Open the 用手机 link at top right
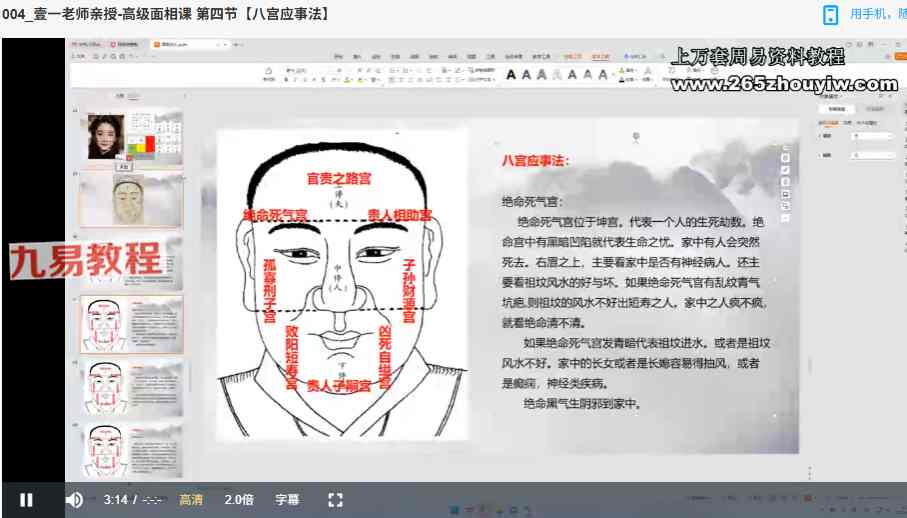The height and width of the screenshot is (518, 907). (877, 14)
